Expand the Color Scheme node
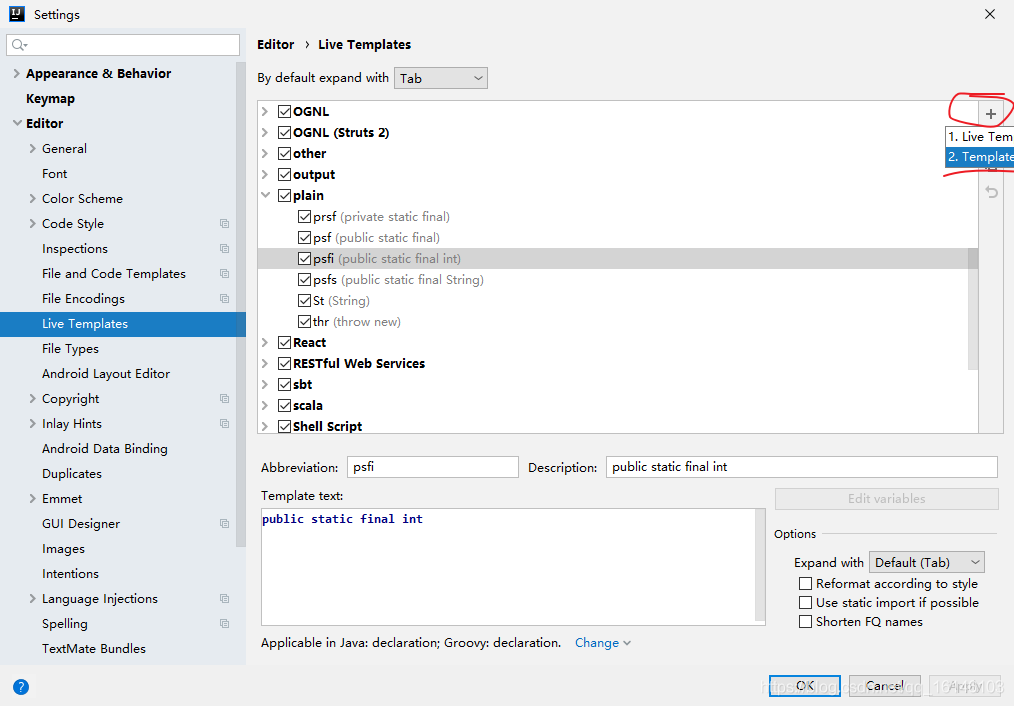Viewport: 1014px width, 706px height. (x=32, y=198)
